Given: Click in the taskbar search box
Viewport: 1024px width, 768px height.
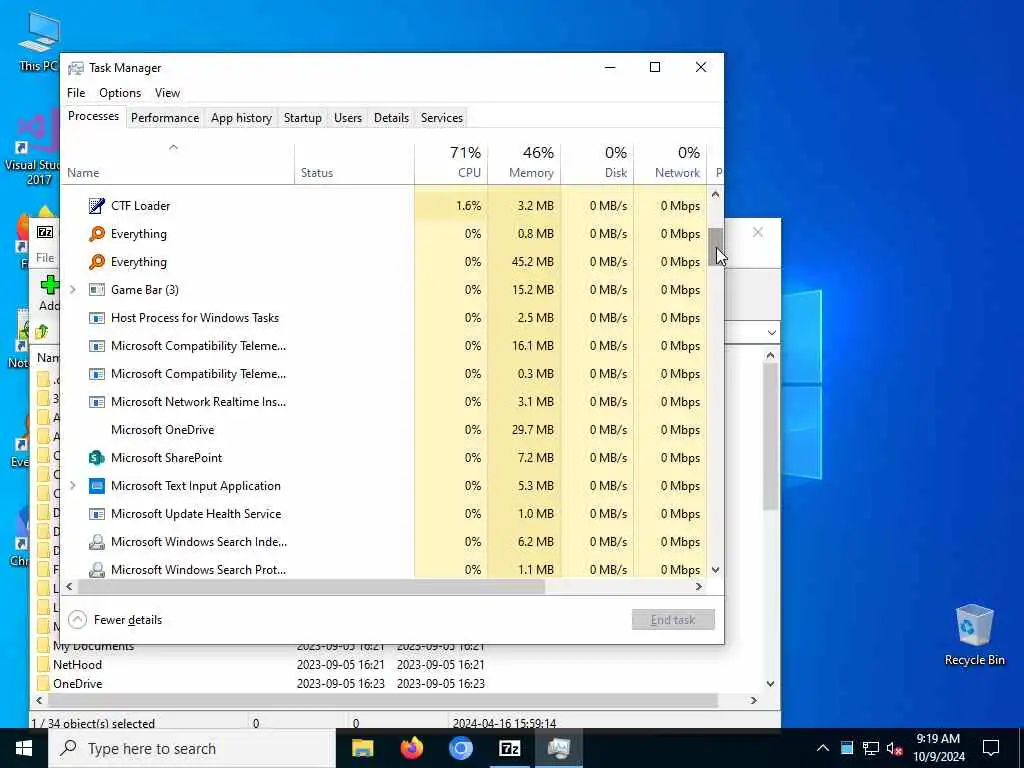Looking at the screenshot, I should (191, 748).
